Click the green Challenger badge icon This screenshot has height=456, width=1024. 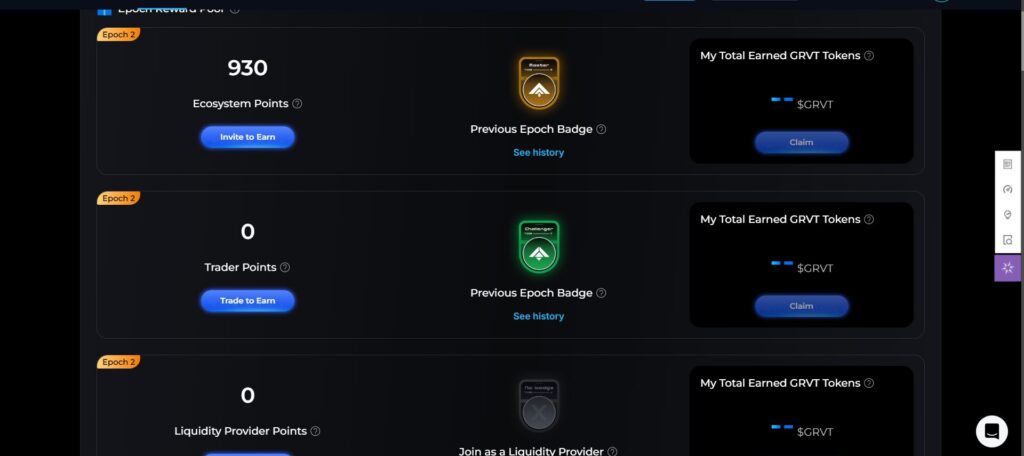coord(539,247)
